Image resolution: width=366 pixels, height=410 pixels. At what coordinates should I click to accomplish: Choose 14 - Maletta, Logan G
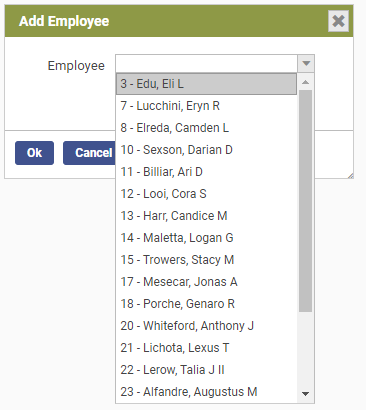[206, 238]
